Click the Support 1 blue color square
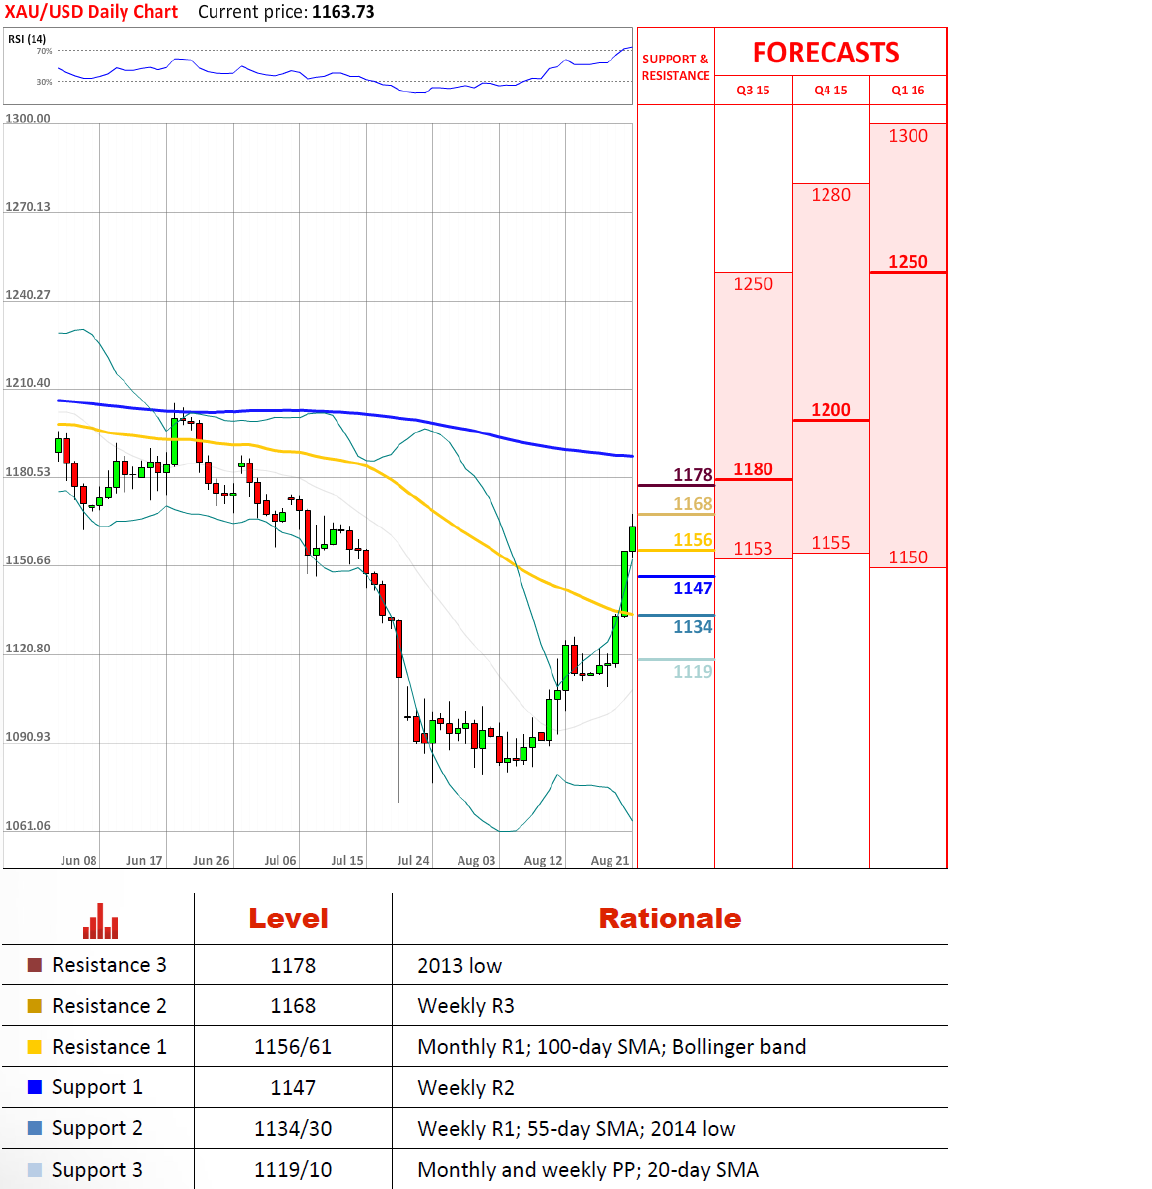Image resolution: width=1152 pixels, height=1189 pixels. pos(35,1087)
